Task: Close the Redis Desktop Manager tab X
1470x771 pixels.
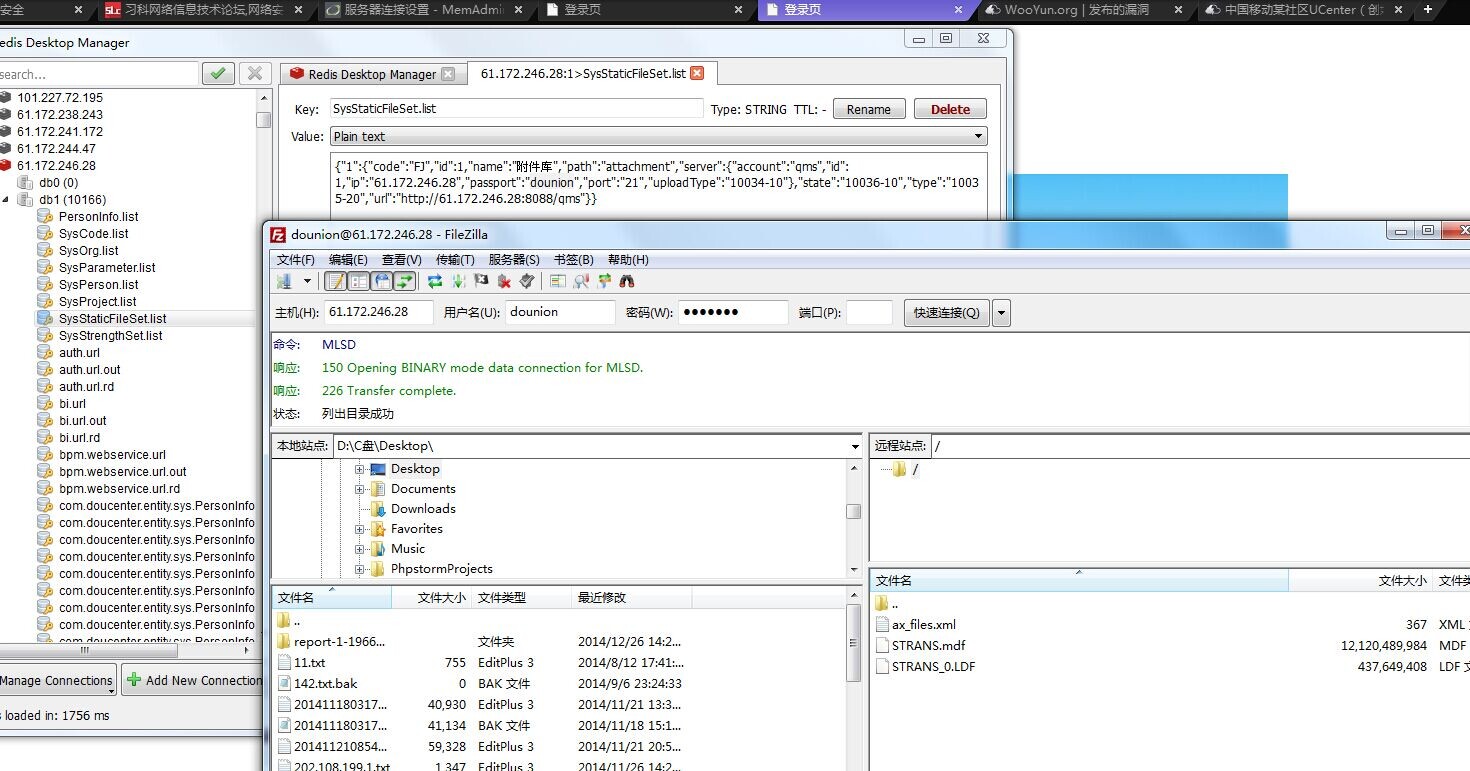Action: click(x=448, y=74)
